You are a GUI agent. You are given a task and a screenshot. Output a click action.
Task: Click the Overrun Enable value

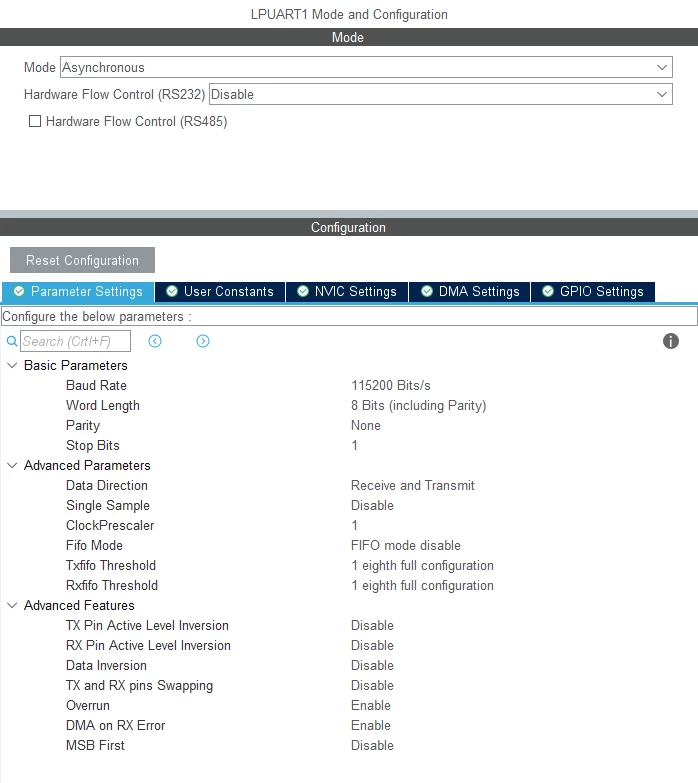coord(371,705)
